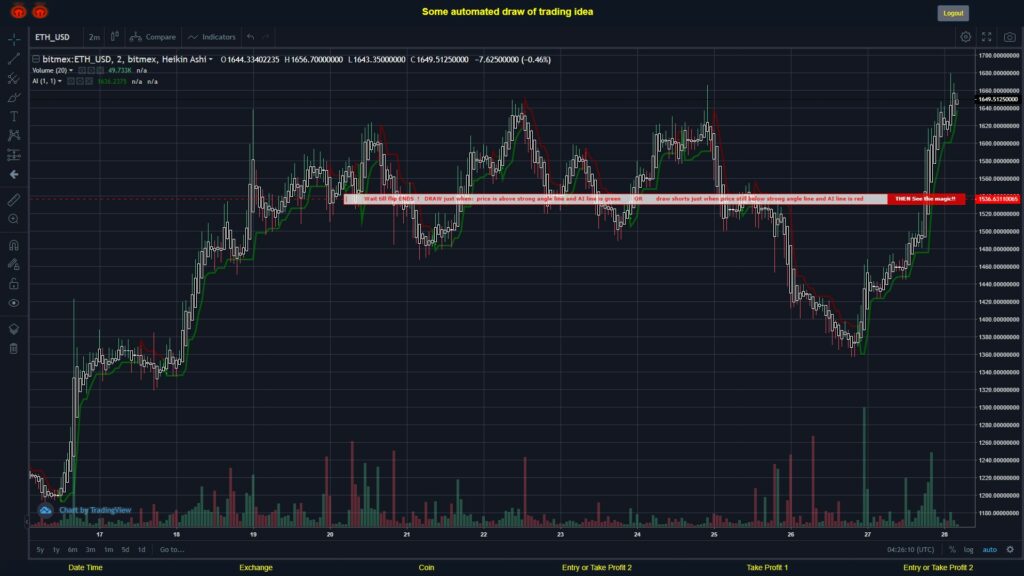
Task: Click the Compare button
Action: coord(153,37)
